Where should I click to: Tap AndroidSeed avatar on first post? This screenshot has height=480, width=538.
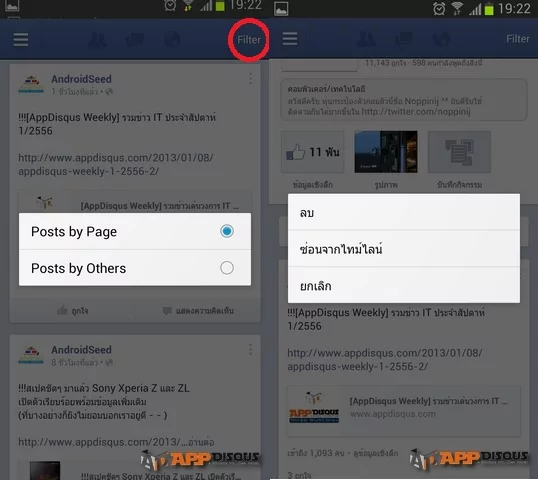pyautogui.click(x=31, y=84)
